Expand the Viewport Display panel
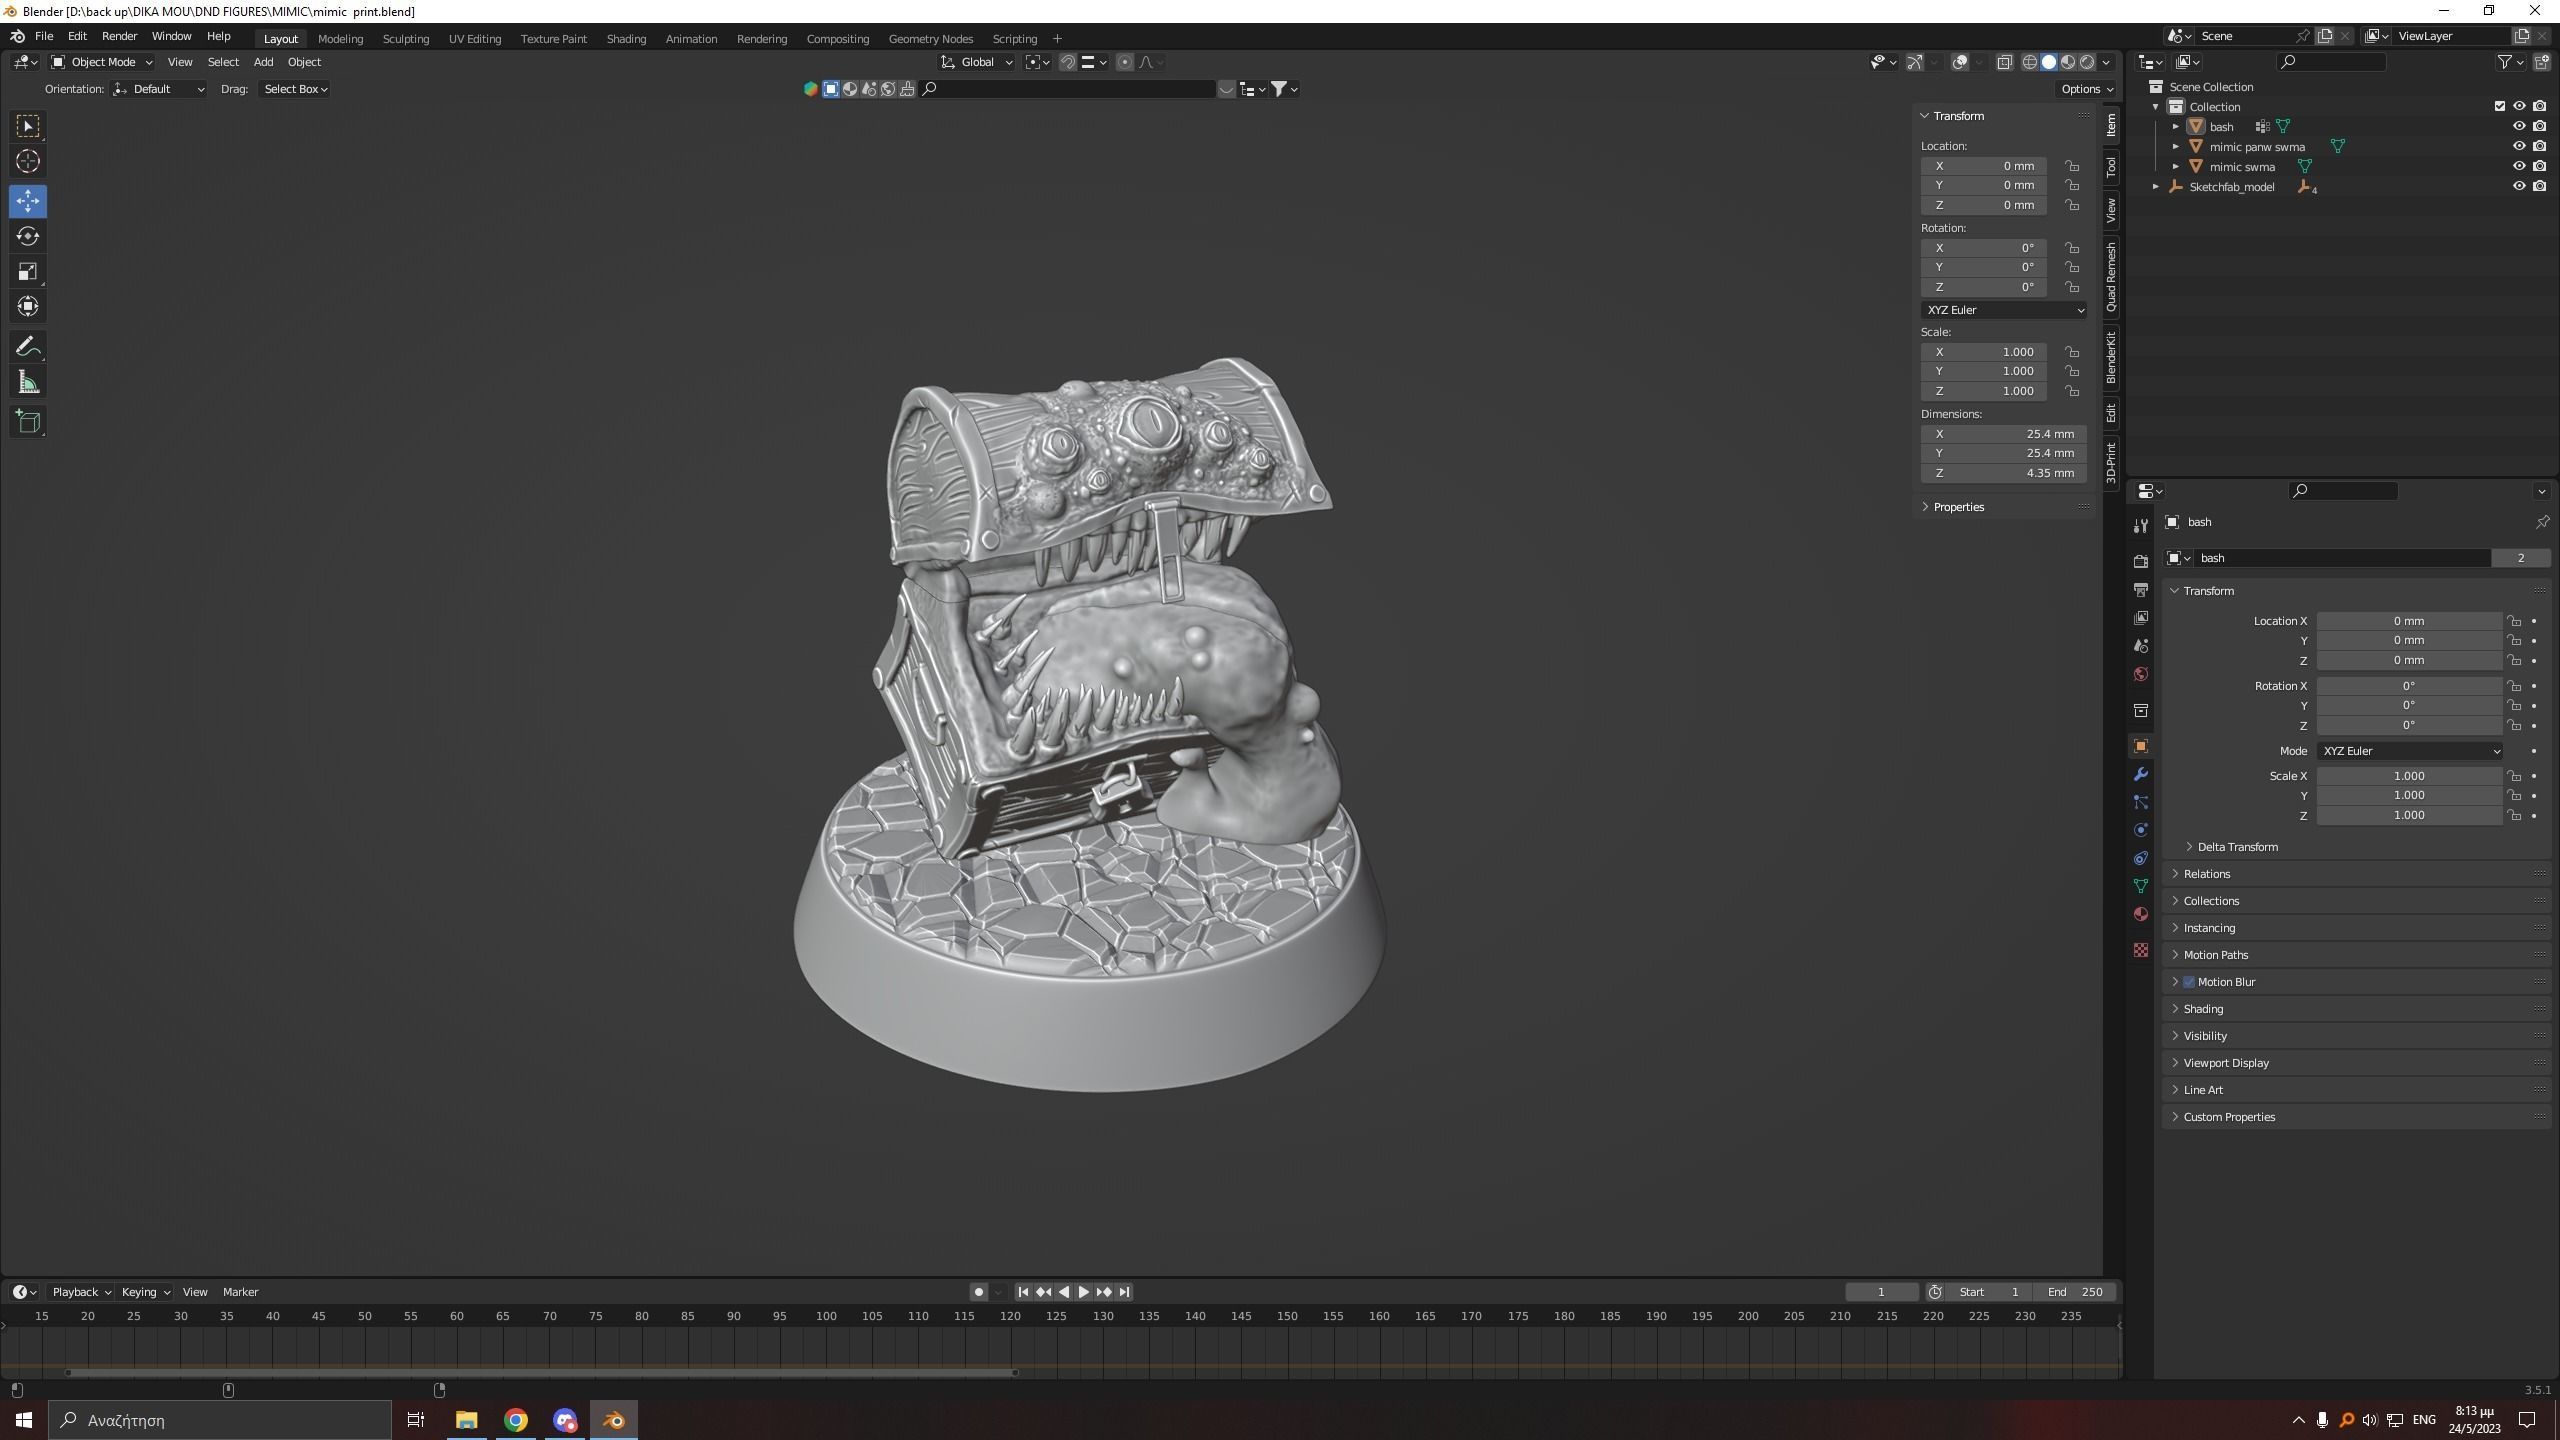 coord(2226,1063)
